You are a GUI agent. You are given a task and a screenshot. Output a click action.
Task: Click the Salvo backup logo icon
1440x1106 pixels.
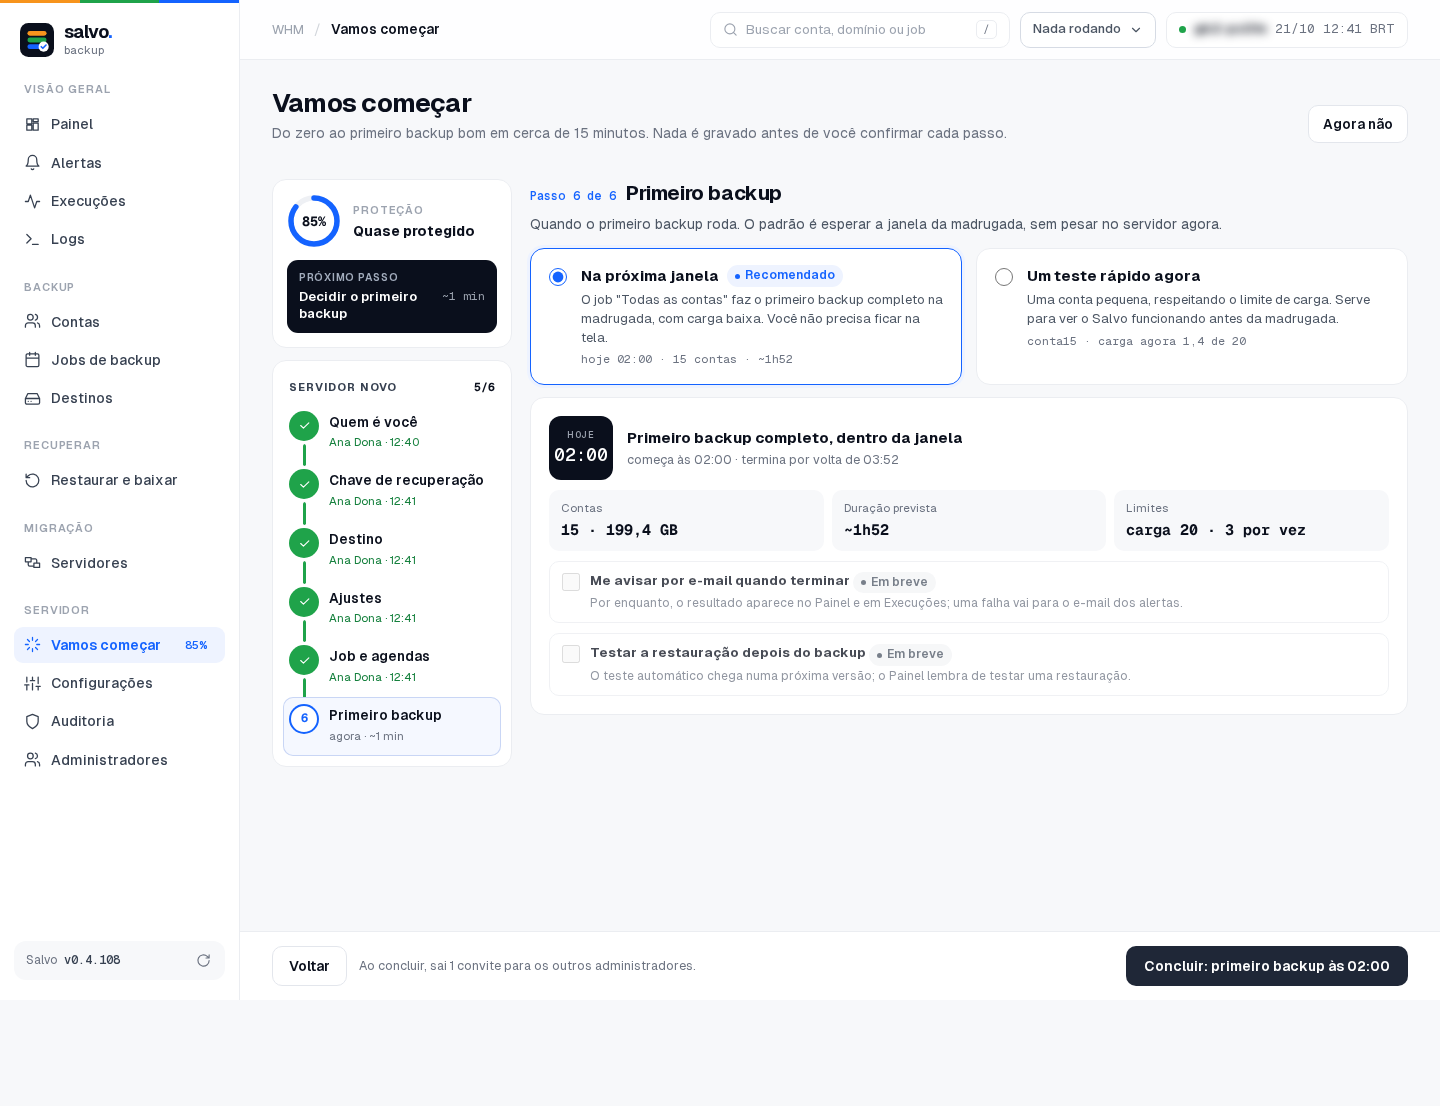pos(37,40)
